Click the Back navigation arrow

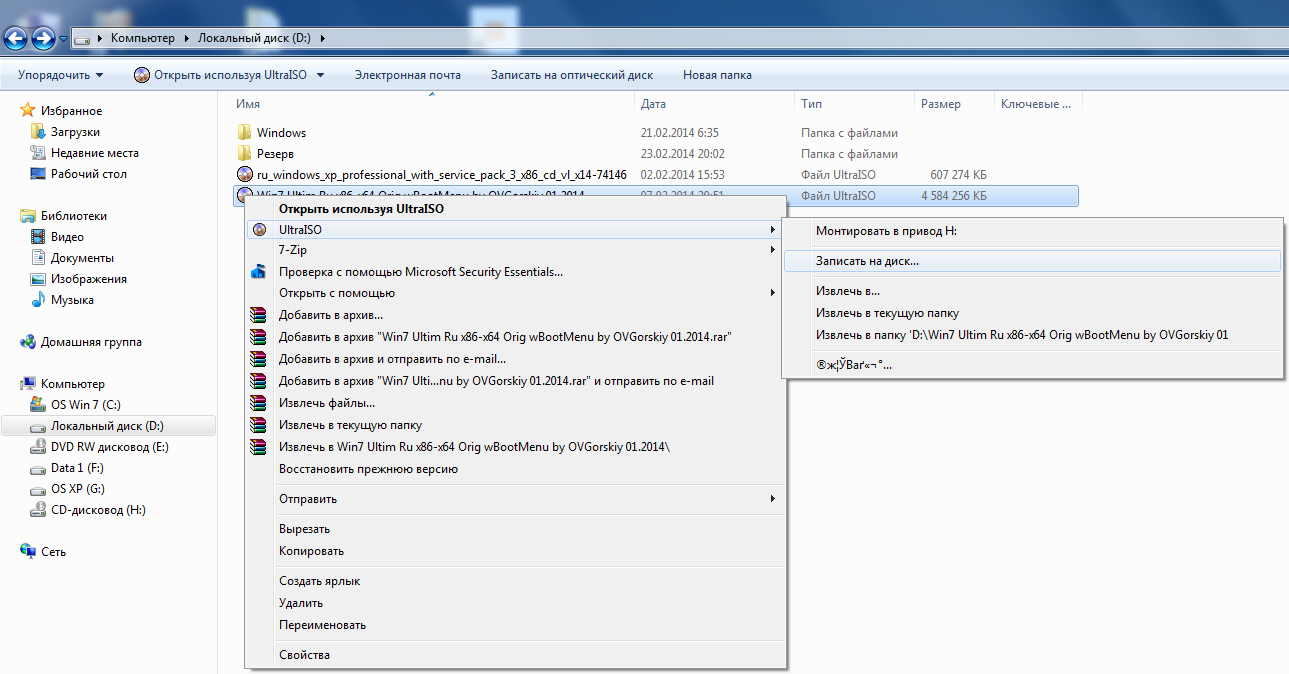tap(16, 38)
